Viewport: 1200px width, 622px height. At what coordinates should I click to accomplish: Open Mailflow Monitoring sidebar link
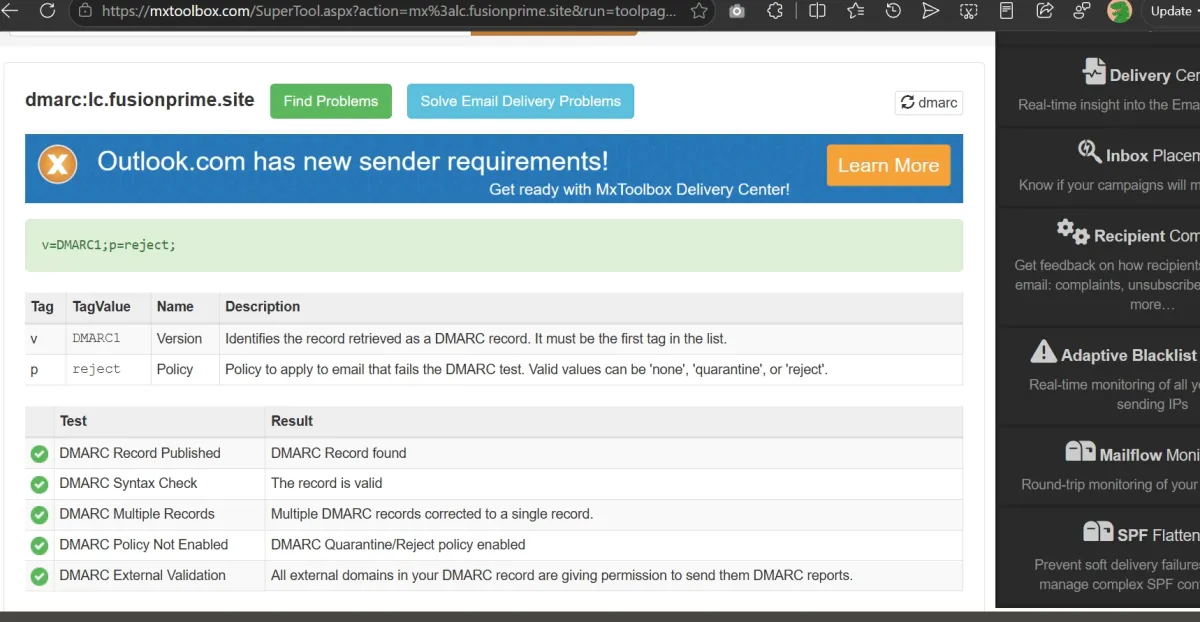1149,455
